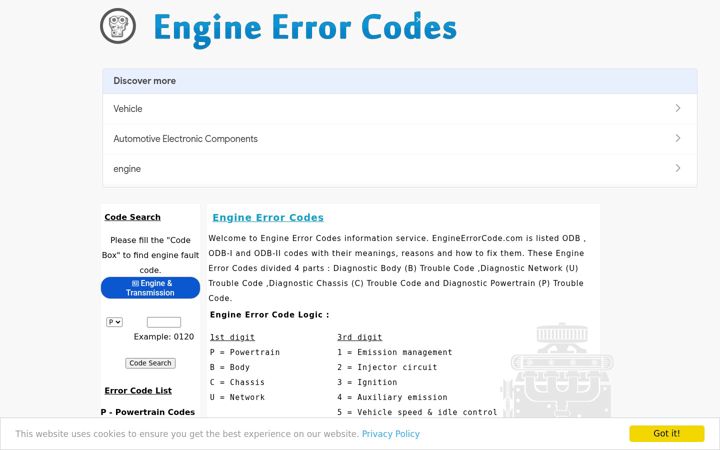
Task: Click the Error Code List heading
Action: point(138,391)
